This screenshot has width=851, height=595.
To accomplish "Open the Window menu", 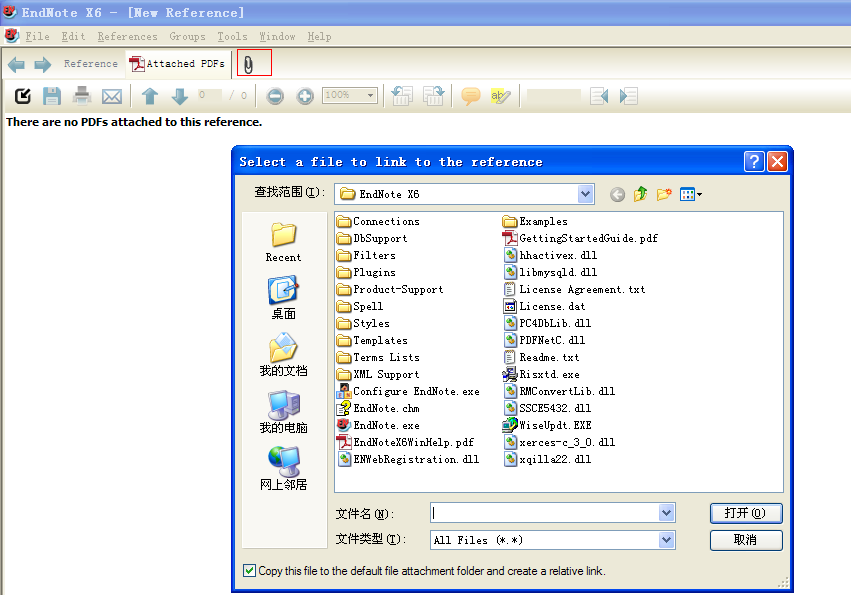I will point(277,36).
